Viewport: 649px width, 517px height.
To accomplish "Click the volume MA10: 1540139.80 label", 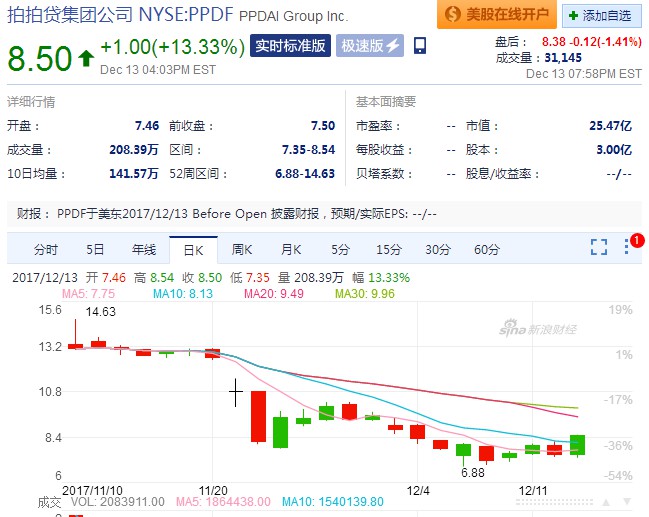I will 333,502.
